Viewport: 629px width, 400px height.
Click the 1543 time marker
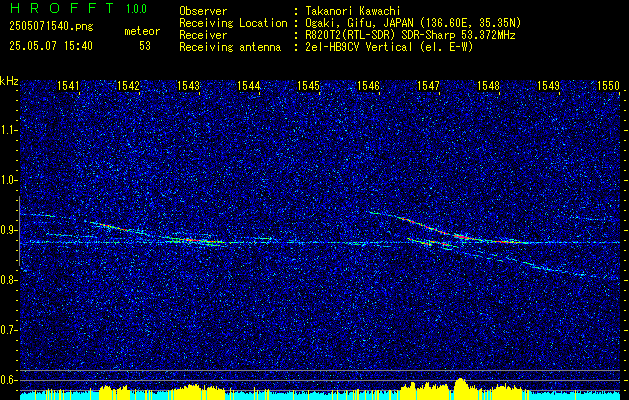pos(188,86)
